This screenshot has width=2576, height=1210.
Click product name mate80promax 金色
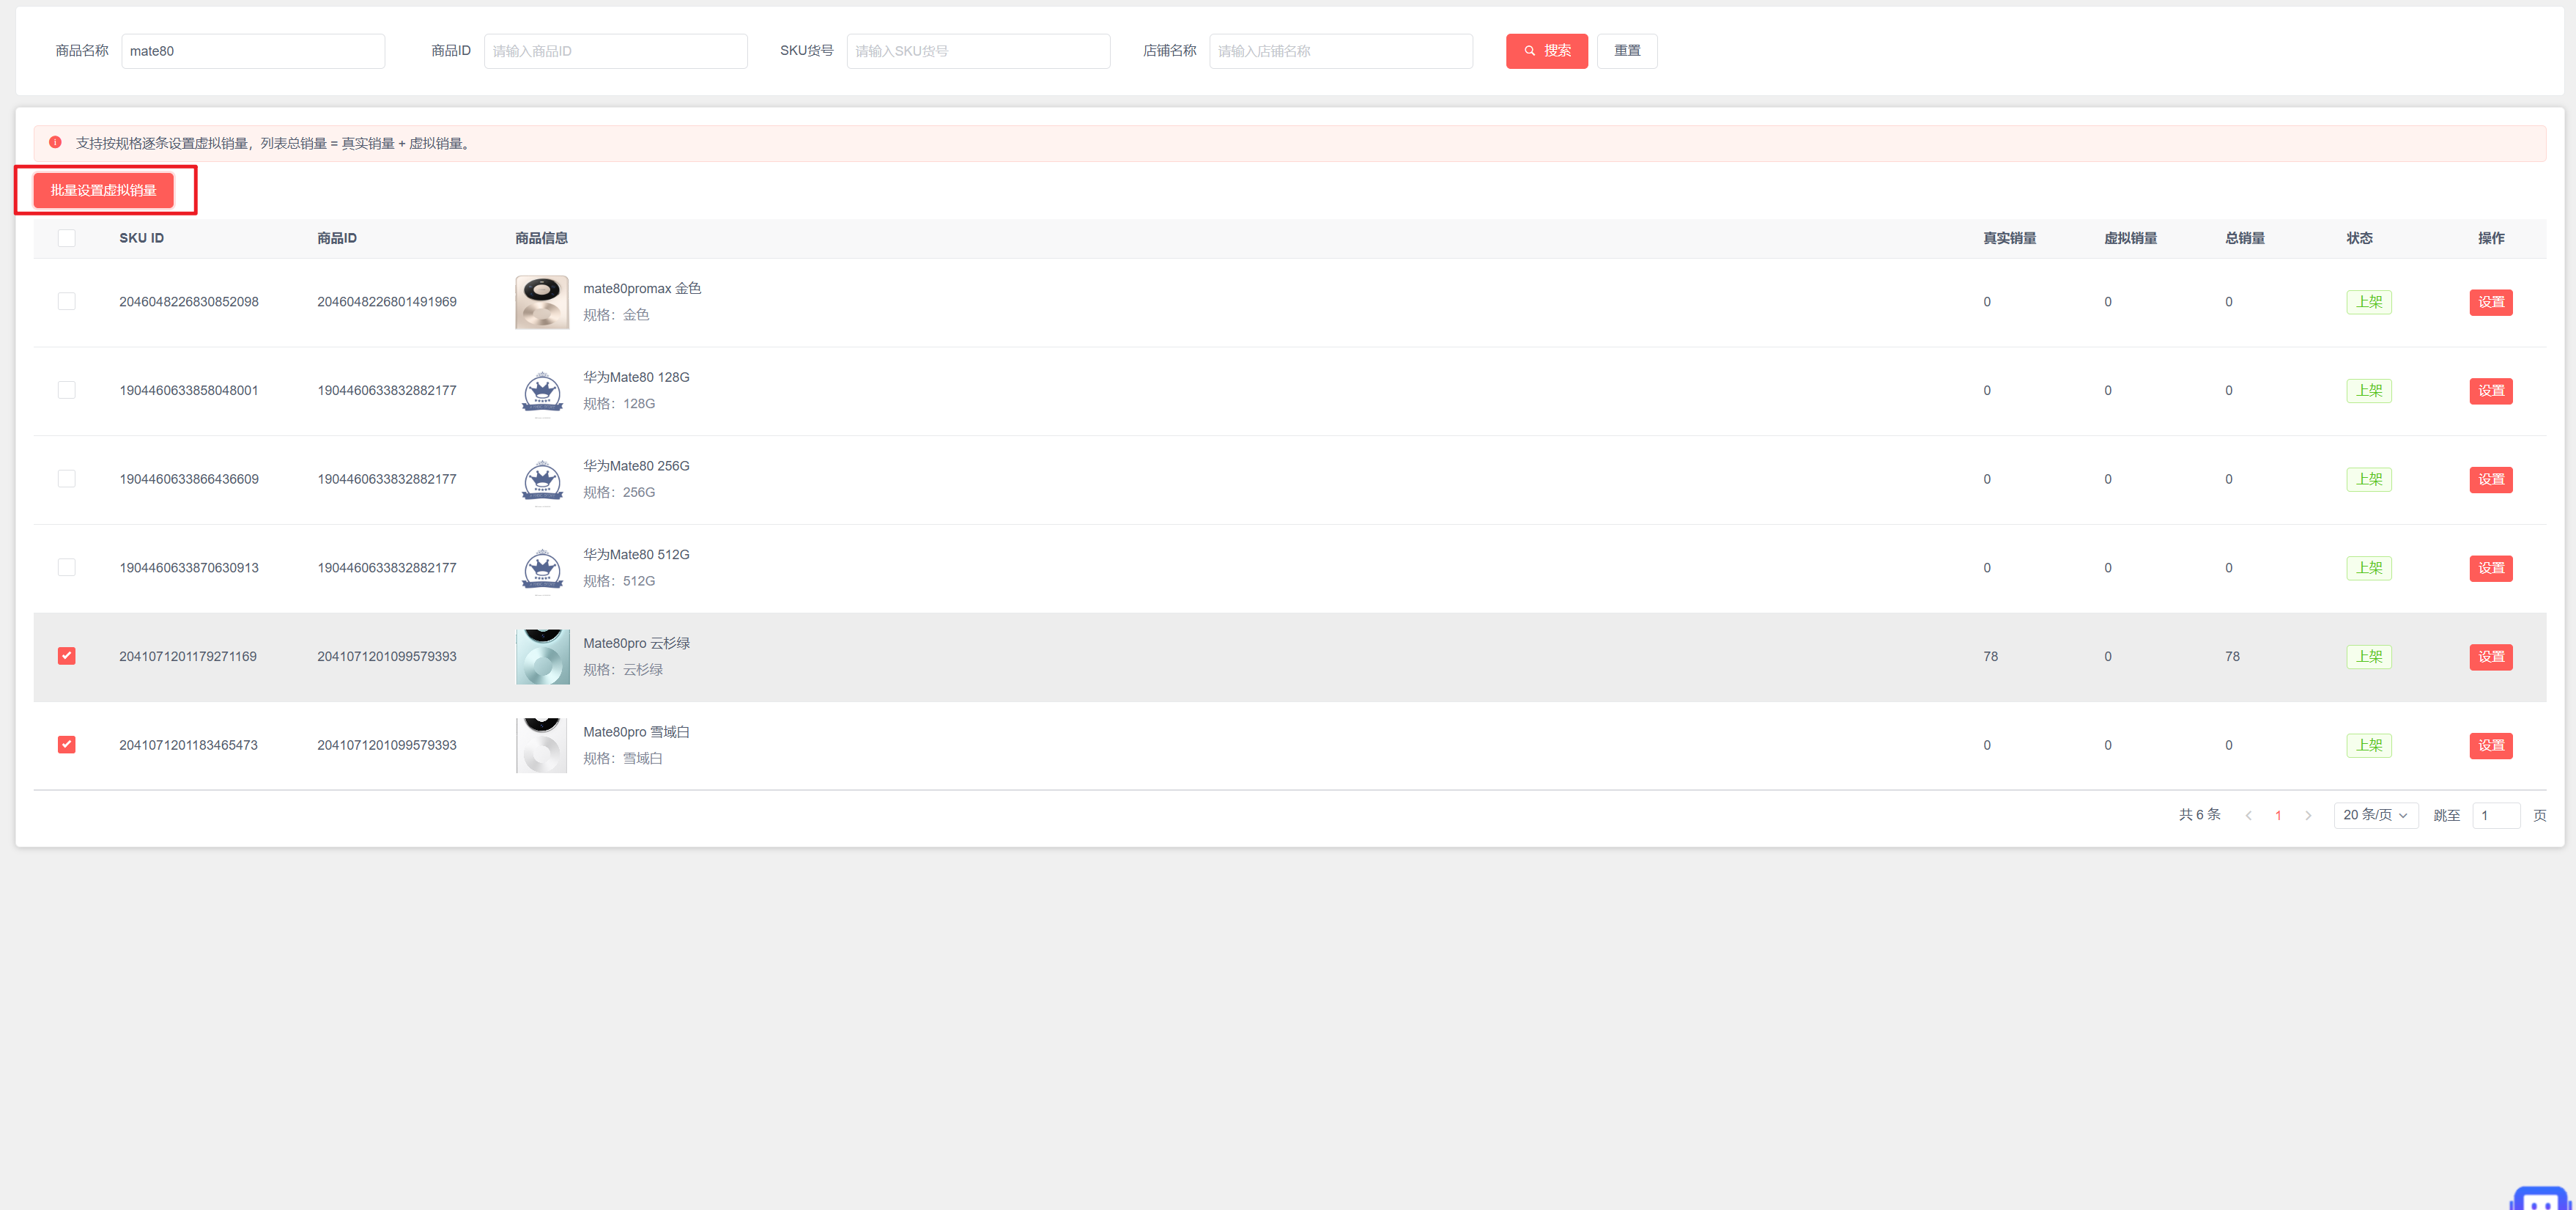tap(642, 289)
